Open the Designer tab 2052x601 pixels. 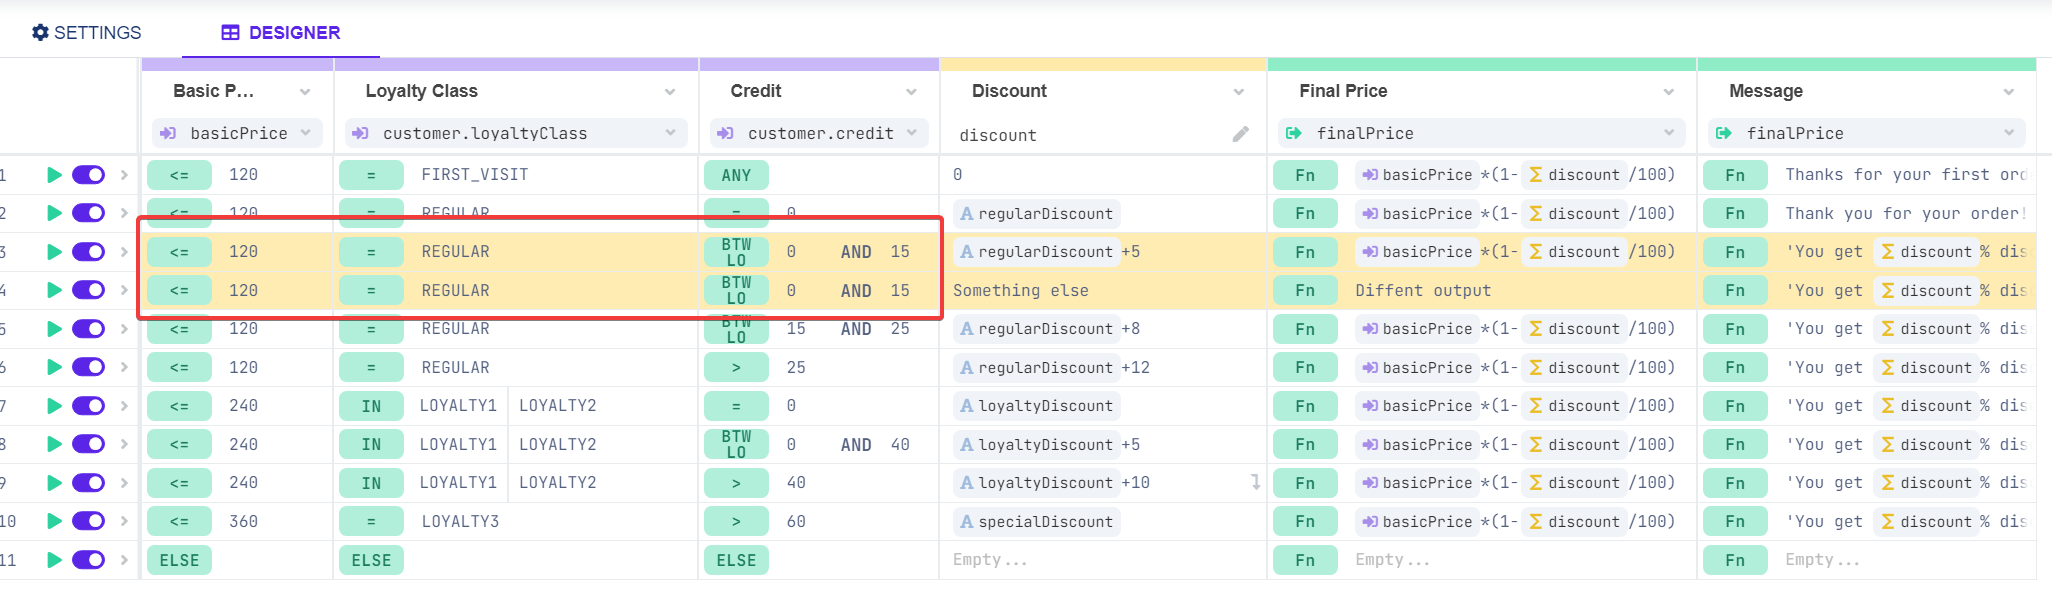click(281, 33)
